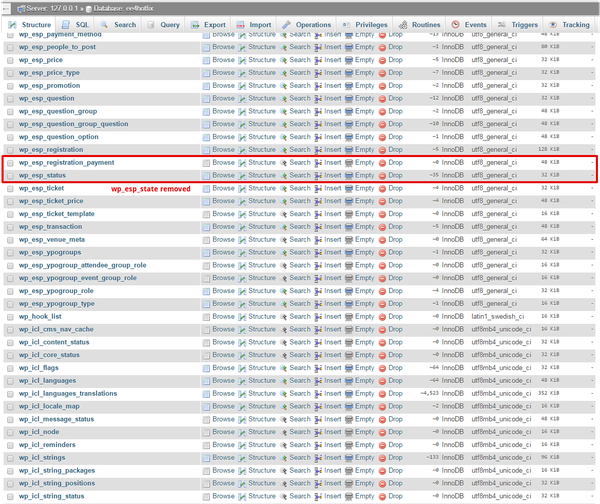Click the Search tab in top navigation
Viewport: 600px width, 504px height.
click(118, 25)
